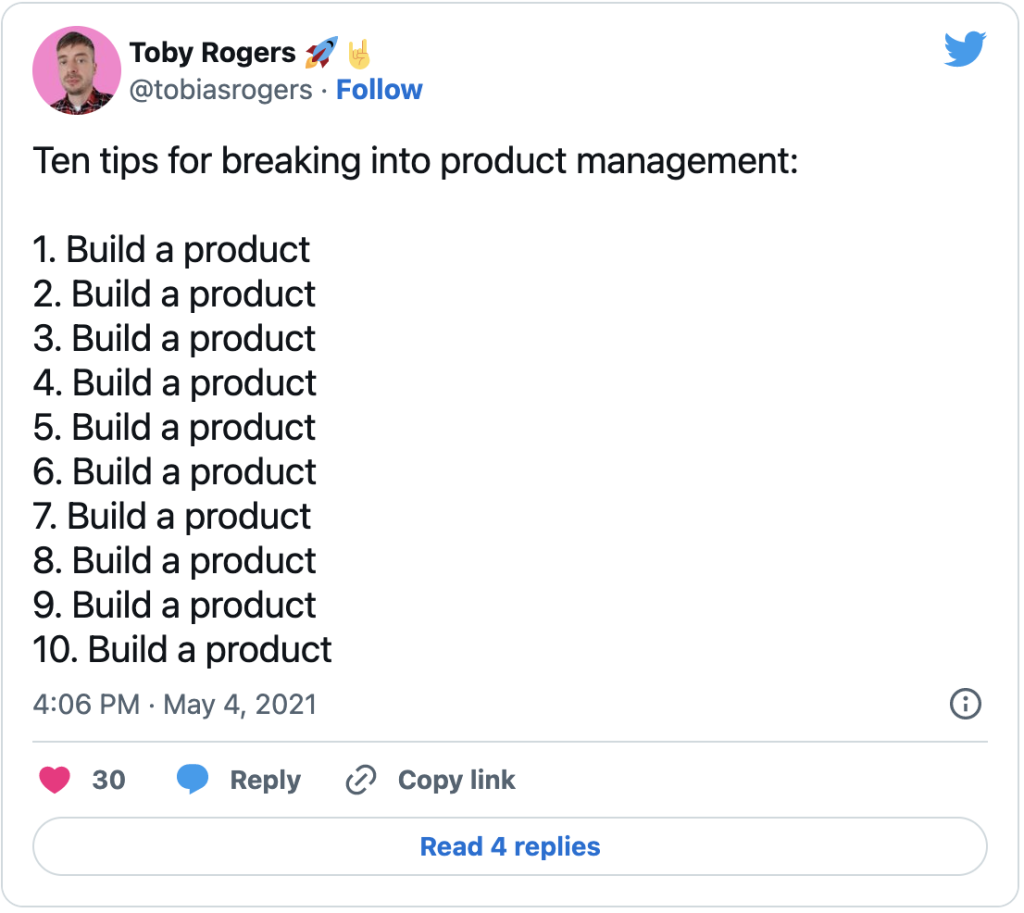This screenshot has width=1024, height=913.
Task: Click the Read 4 replies button
Action: point(509,846)
